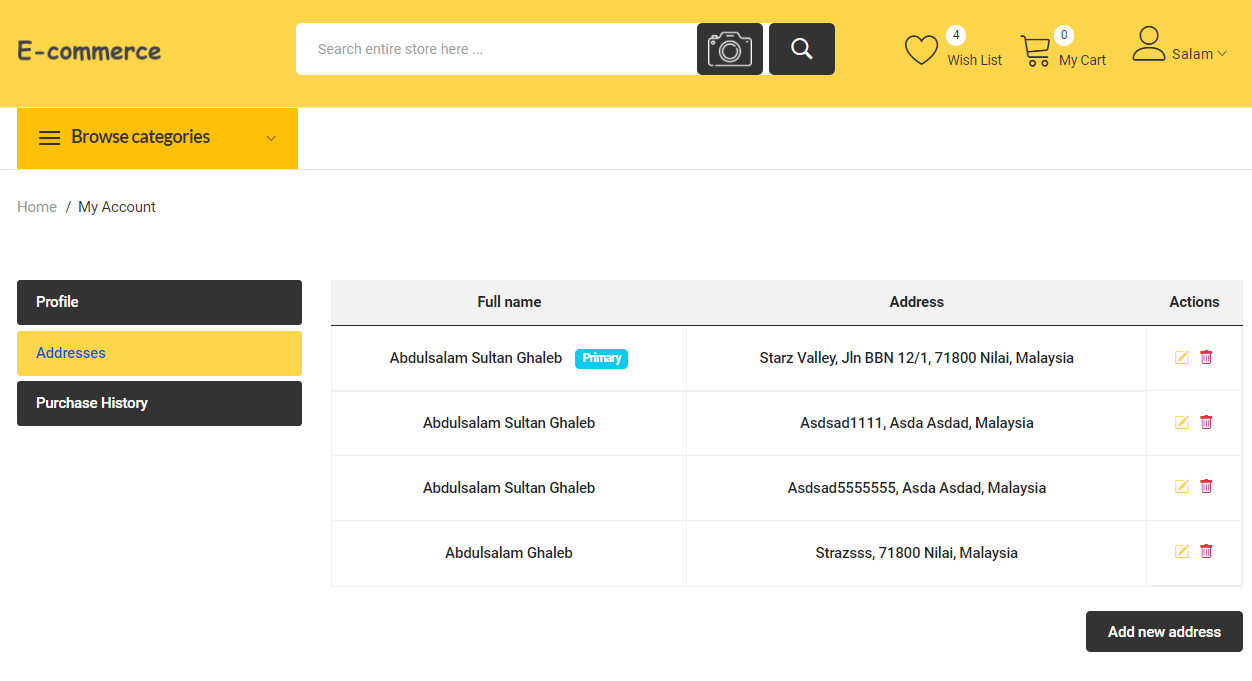Open image search via the camera icon
The height and width of the screenshot is (681, 1252).
(729, 48)
